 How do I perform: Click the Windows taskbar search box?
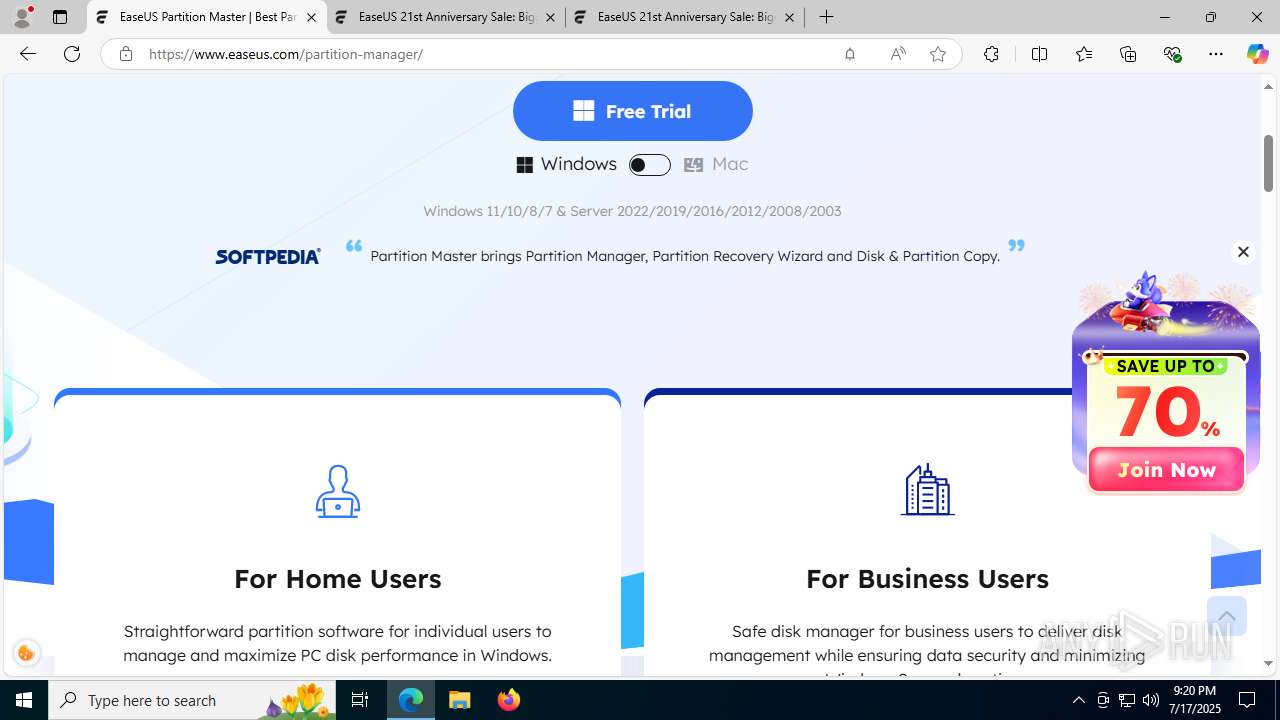pos(193,700)
